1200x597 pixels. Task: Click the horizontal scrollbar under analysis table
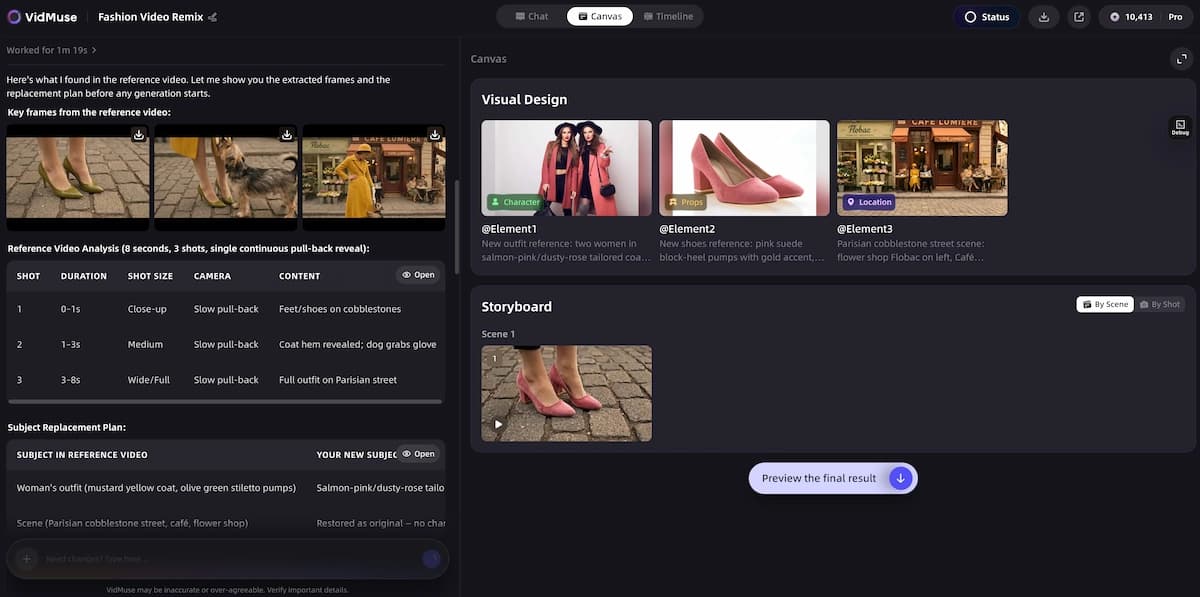click(225, 401)
